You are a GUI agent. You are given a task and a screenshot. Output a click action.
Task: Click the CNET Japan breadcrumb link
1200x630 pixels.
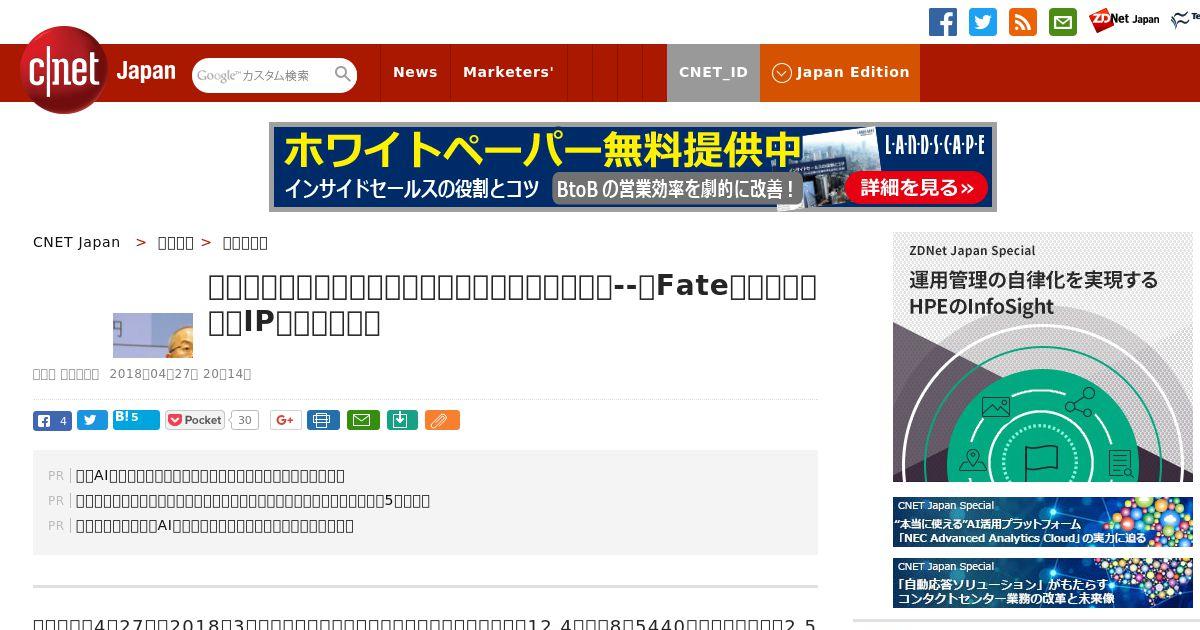tap(77, 242)
